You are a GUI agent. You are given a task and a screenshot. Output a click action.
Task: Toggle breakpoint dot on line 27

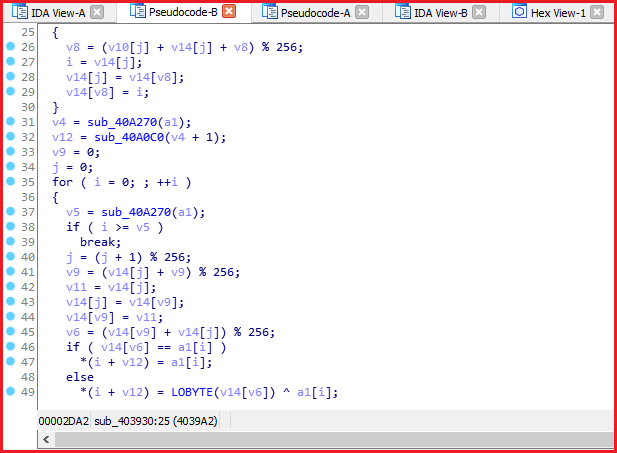click(x=11, y=61)
